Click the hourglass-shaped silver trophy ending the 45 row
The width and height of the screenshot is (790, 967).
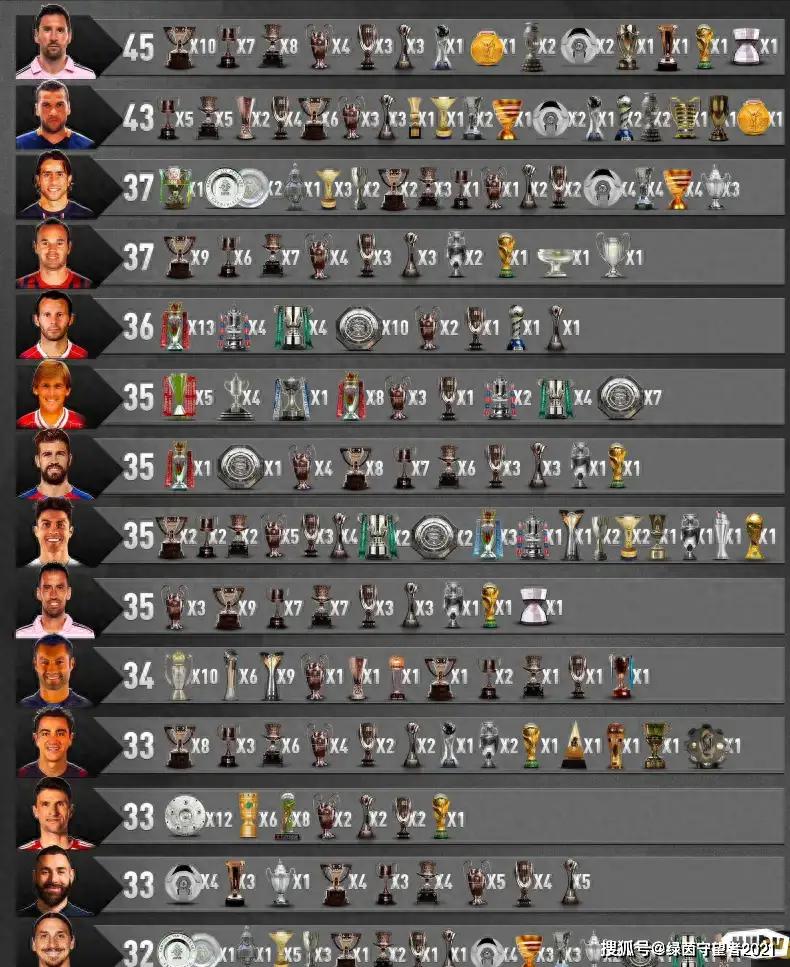pos(745,46)
